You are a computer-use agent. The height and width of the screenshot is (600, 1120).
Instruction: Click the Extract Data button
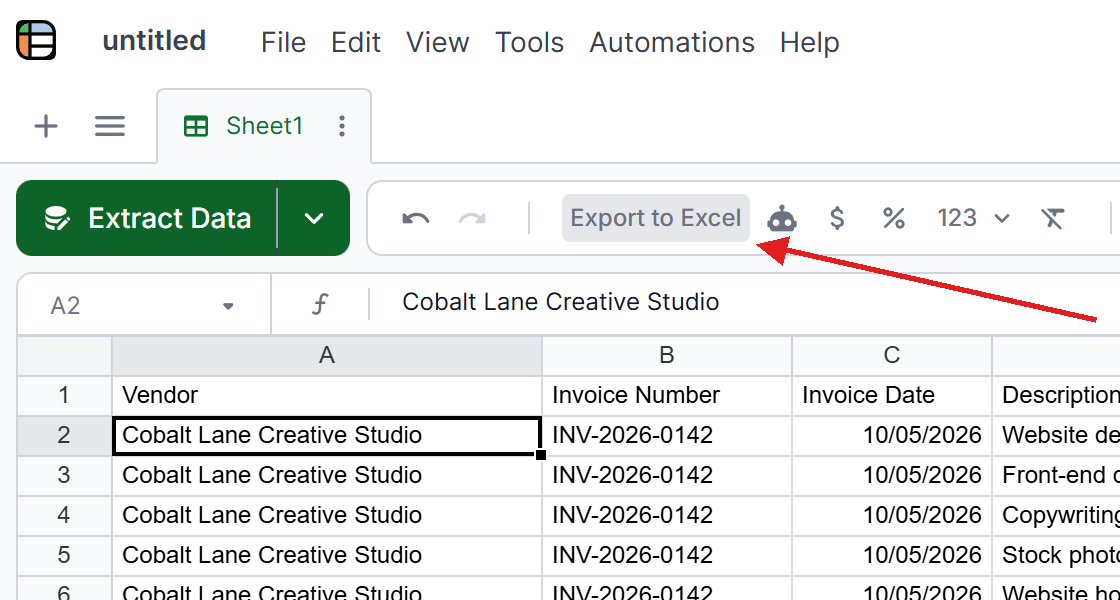point(146,218)
